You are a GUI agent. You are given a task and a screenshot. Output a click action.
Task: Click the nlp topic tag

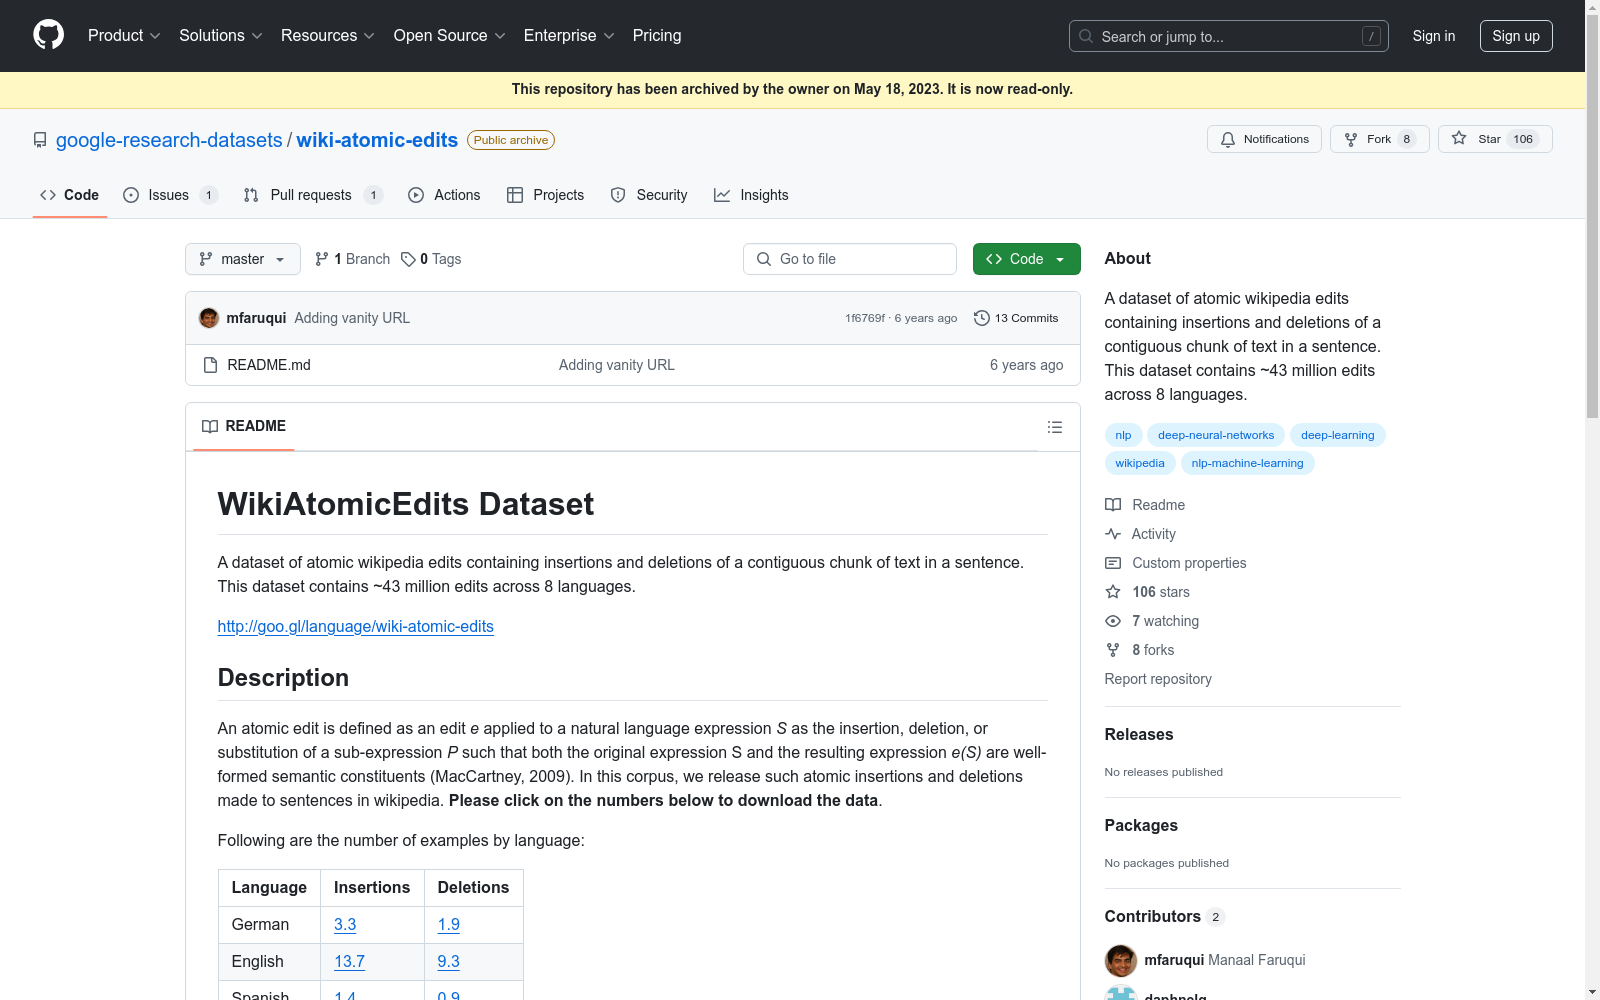(x=1124, y=435)
